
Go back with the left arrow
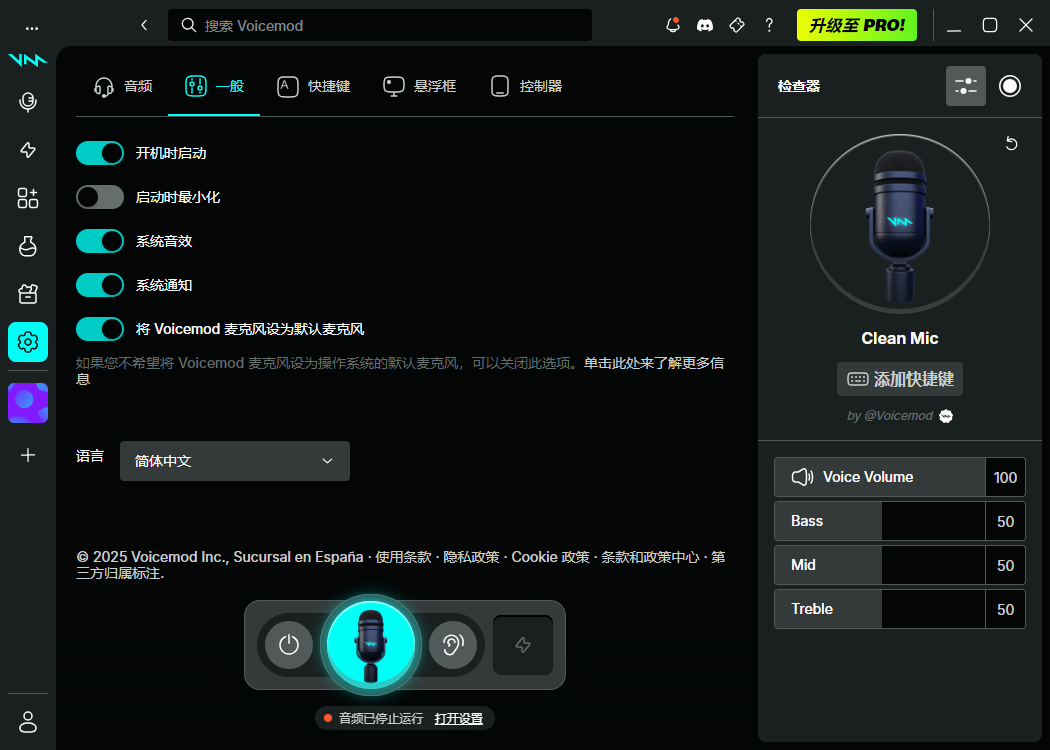(144, 25)
